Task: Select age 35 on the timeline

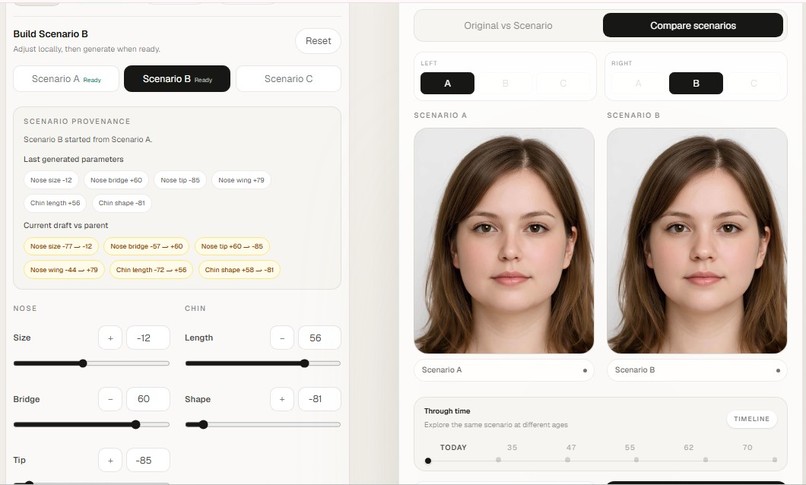Action: pos(498,460)
